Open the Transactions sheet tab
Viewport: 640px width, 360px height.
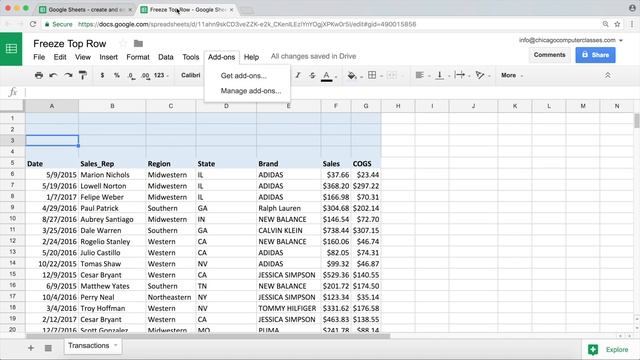point(89,346)
